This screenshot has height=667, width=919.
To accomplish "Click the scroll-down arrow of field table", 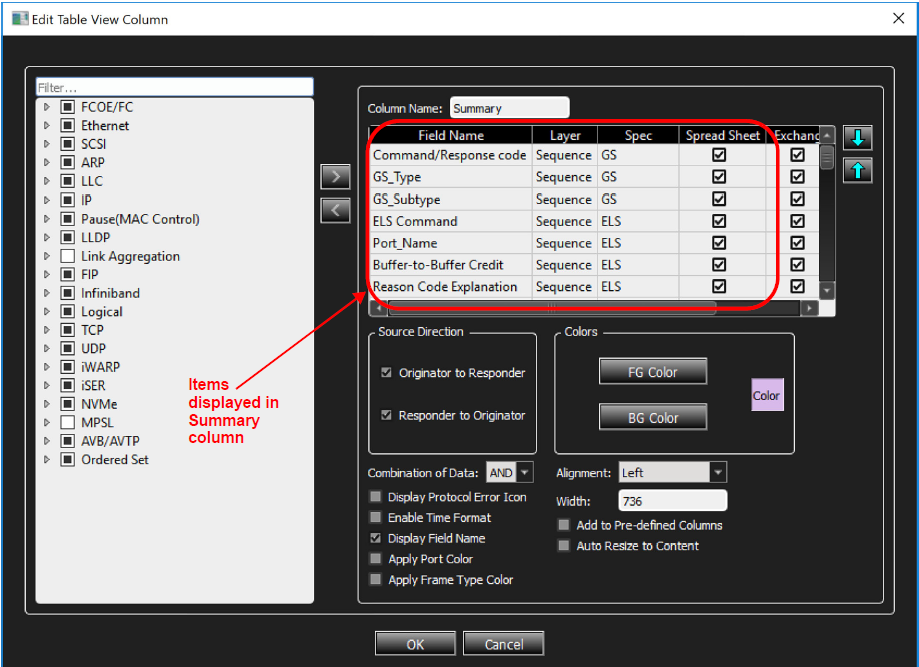I will coord(826,290).
